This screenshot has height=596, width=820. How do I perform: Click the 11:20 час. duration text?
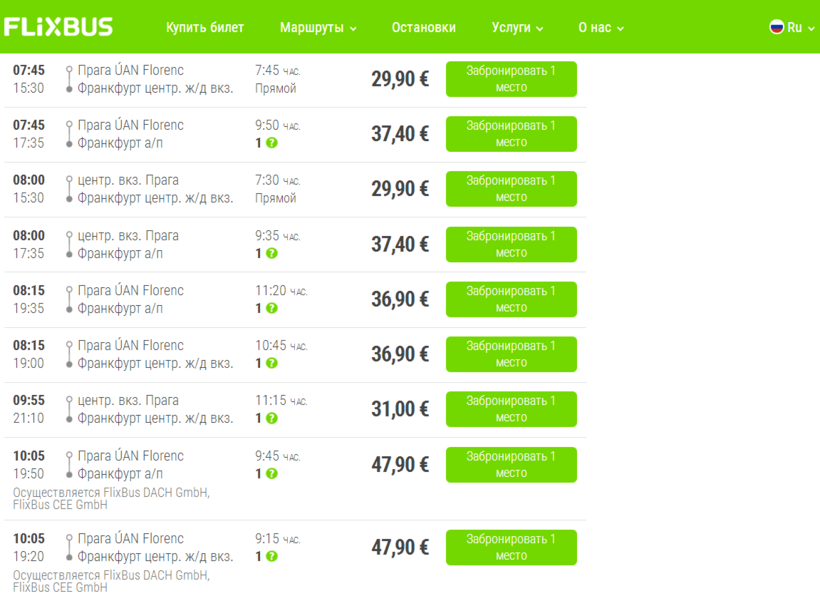point(281,291)
